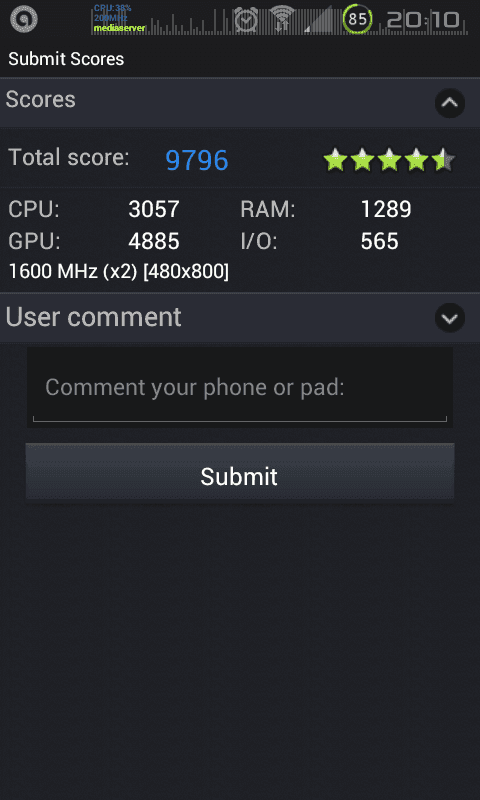The height and width of the screenshot is (800, 480).
Task: Focus the phone or pad comment field
Action: (x=240, y=387)
